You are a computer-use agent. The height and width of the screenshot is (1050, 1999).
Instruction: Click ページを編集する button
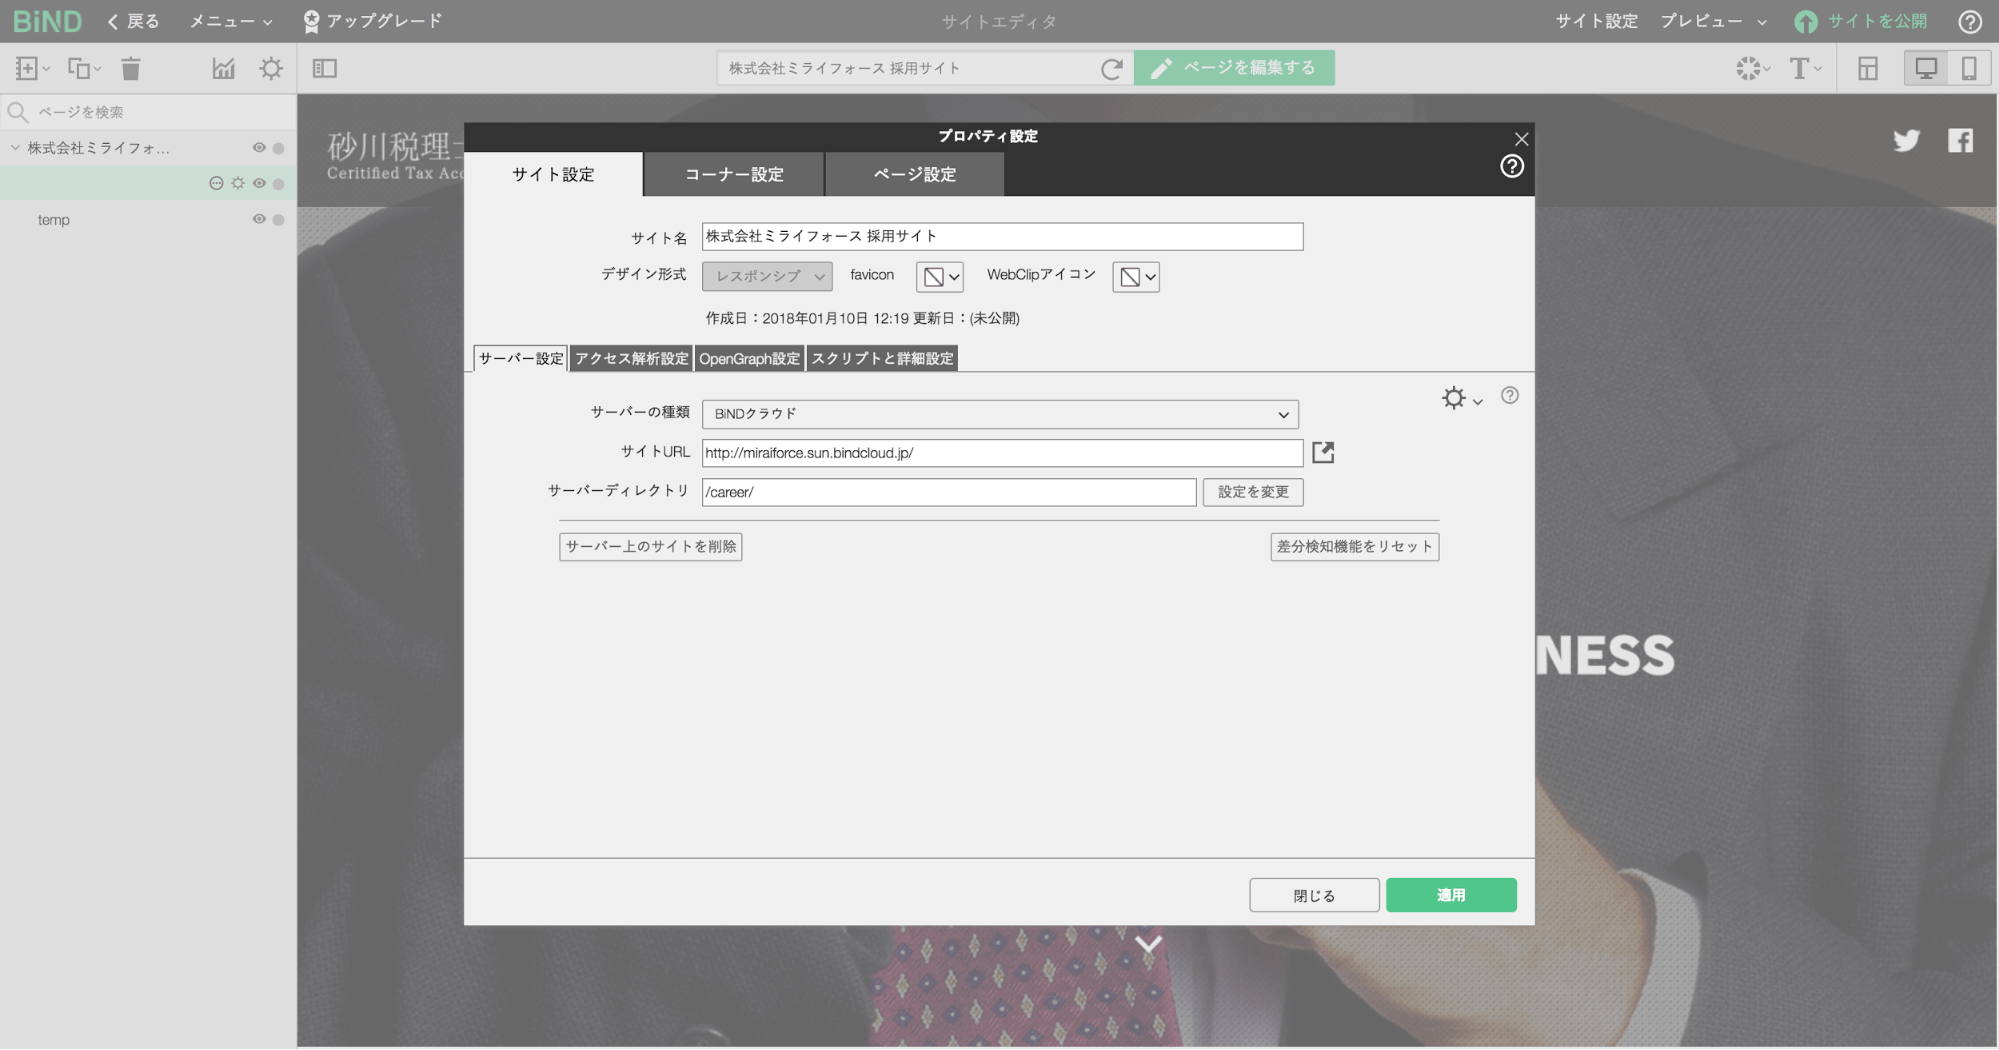(1234, 68)
